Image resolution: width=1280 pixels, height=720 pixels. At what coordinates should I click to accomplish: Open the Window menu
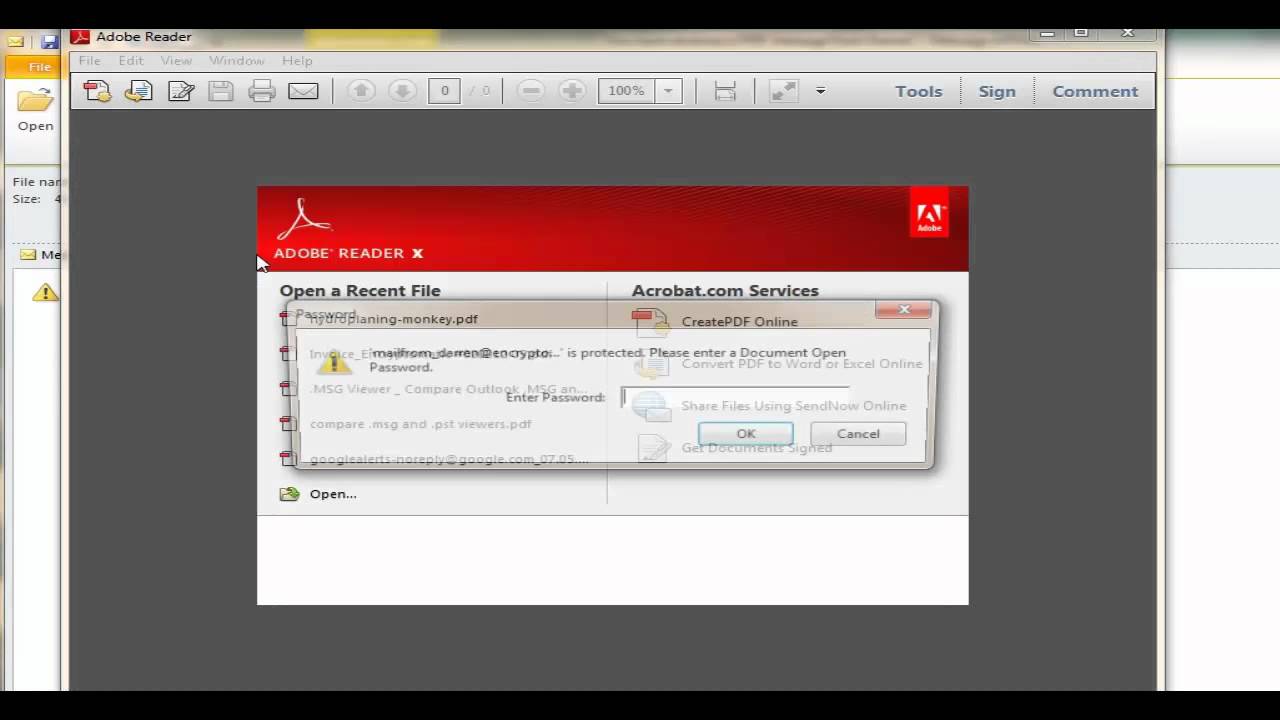tap(236, 61)
